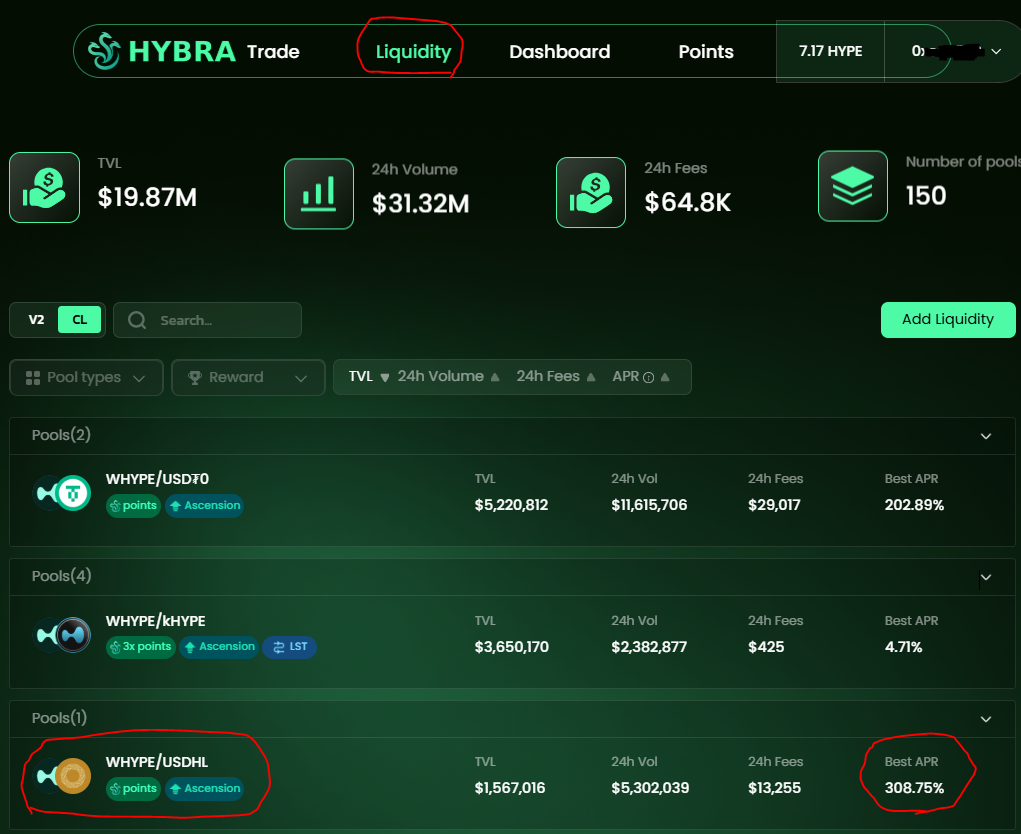Click the $13,255 24h Fees value
This screenshot has width=1021, height=834.
click(774, 788)
